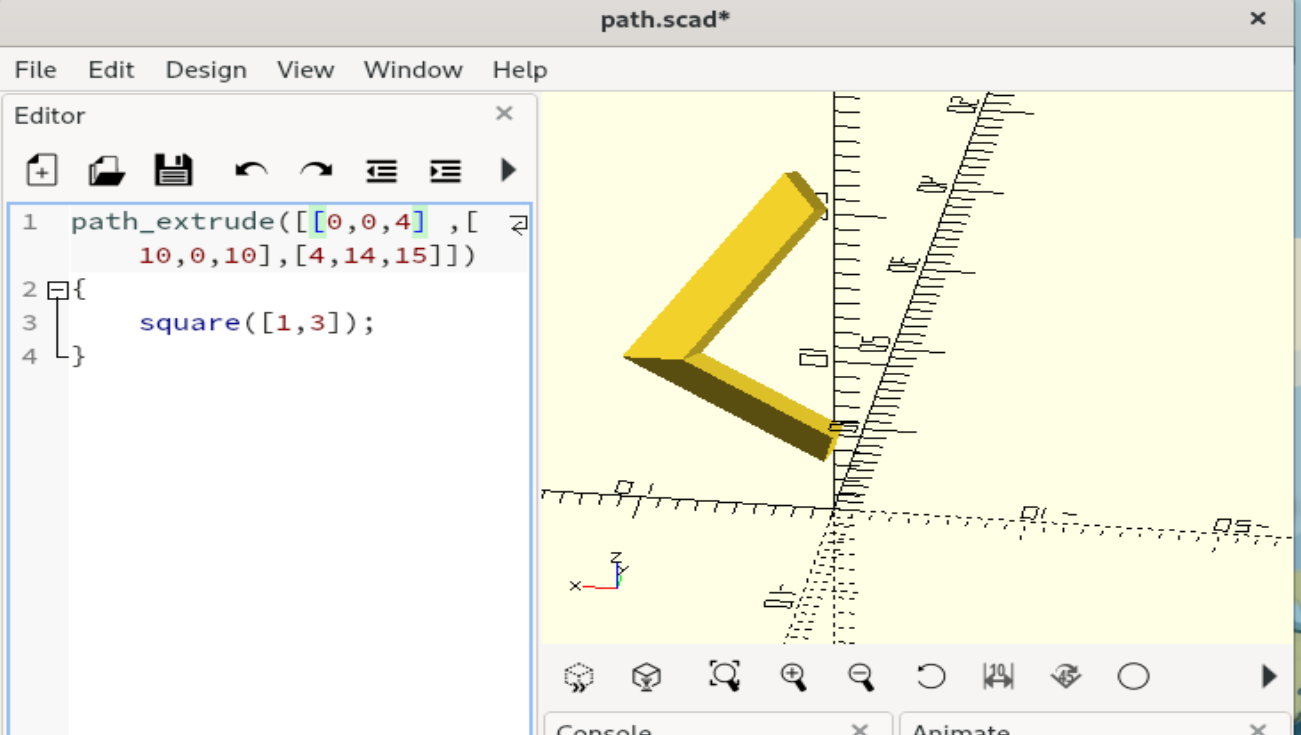Open the Design menu
Viewport: 1301px width, 735px height.
pos(206,70)
